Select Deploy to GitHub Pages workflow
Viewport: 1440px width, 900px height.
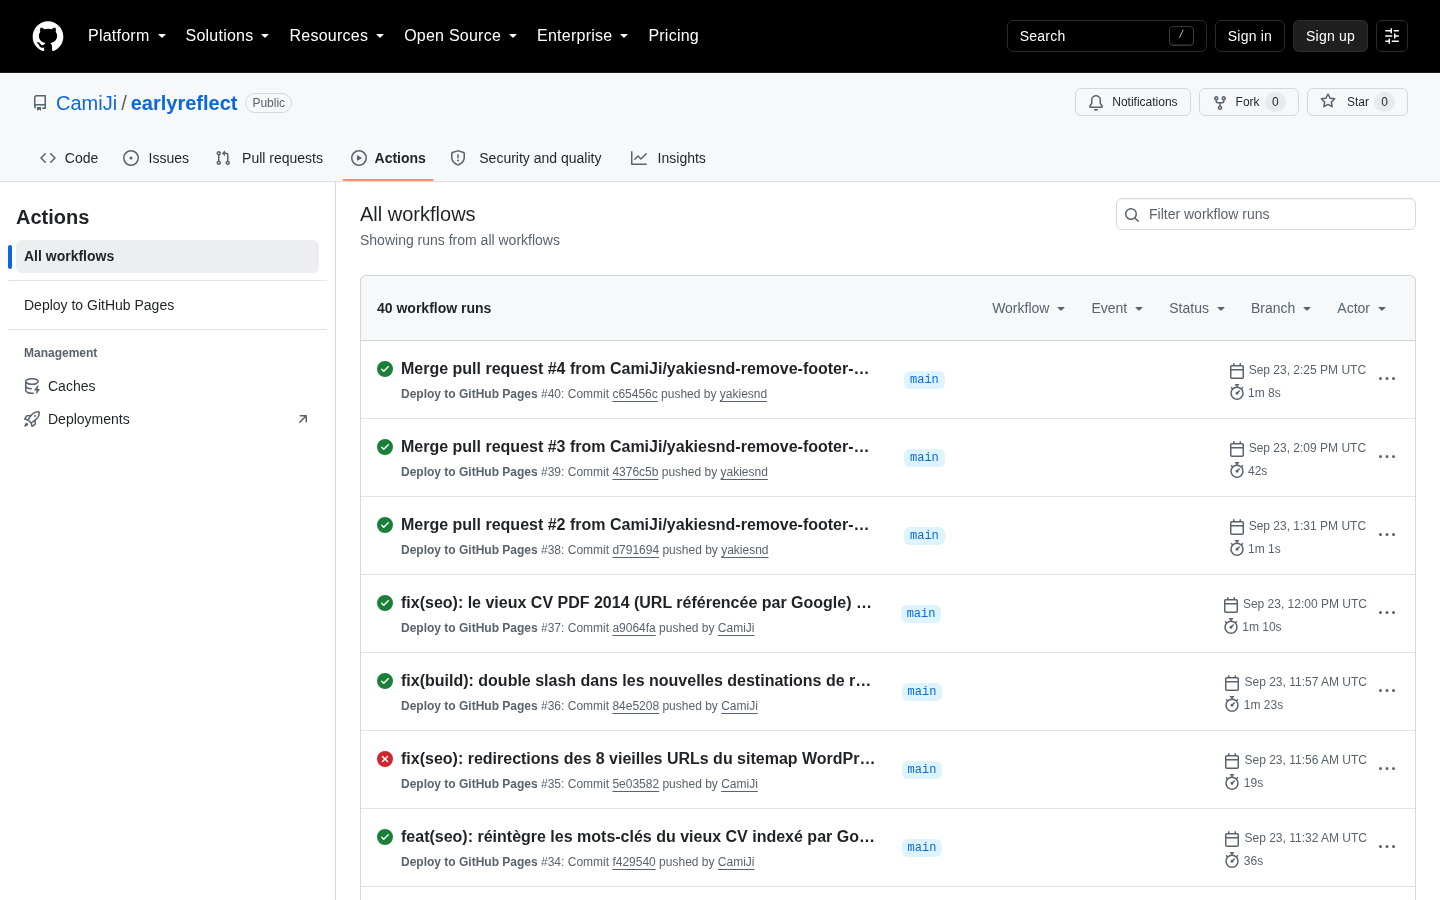click(167, 305)
